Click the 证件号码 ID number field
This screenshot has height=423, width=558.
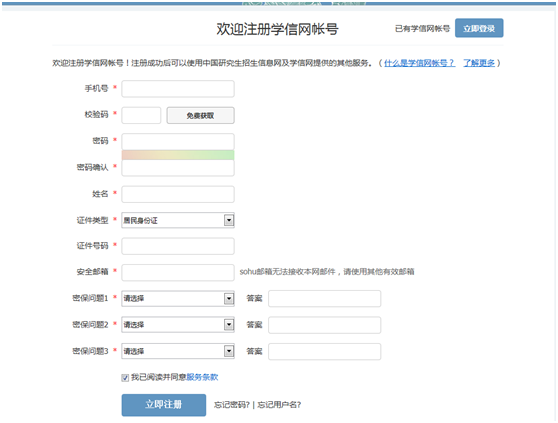[x=178, y=246]
